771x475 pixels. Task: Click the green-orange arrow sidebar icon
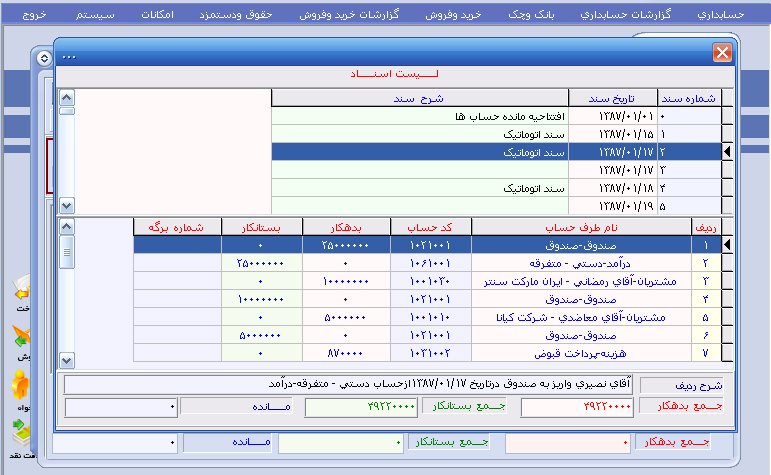[18, 338]
